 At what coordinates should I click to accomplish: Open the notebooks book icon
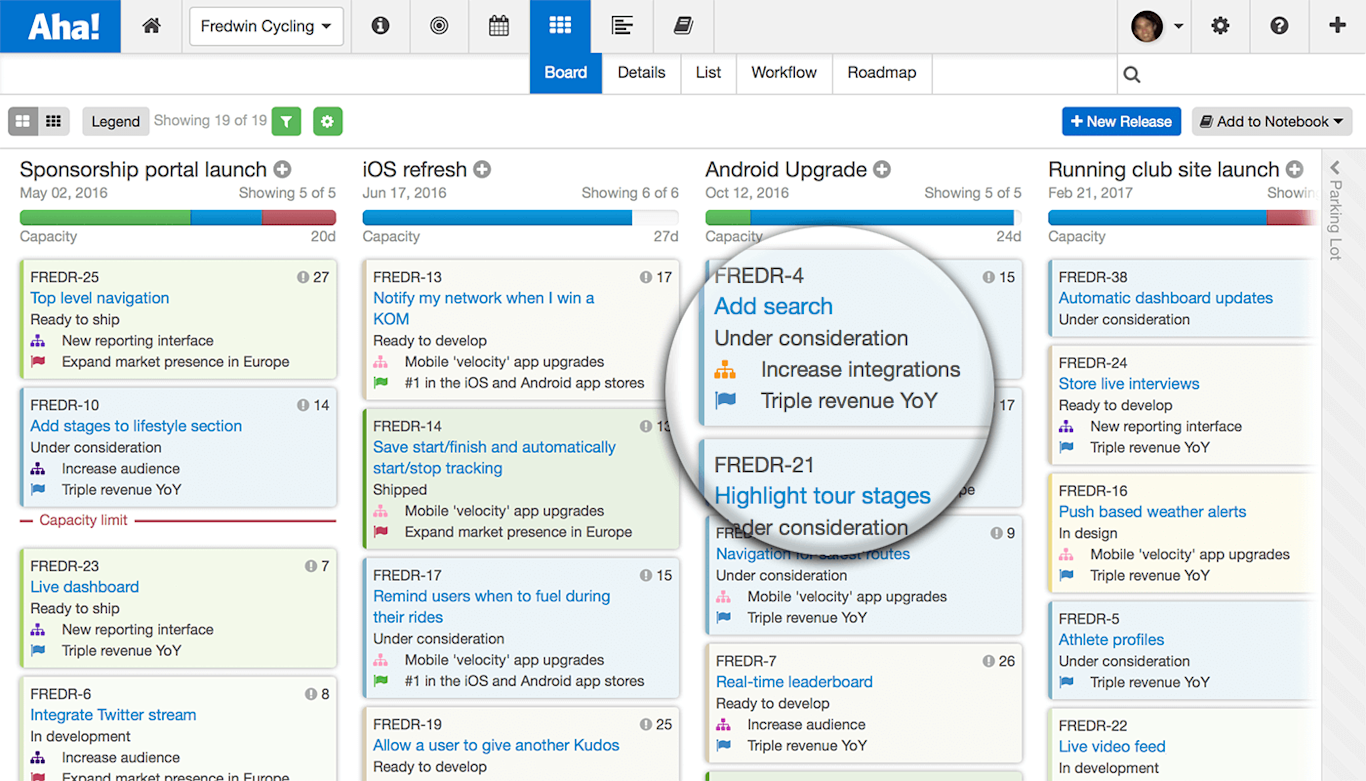click(x=683, y=27)
